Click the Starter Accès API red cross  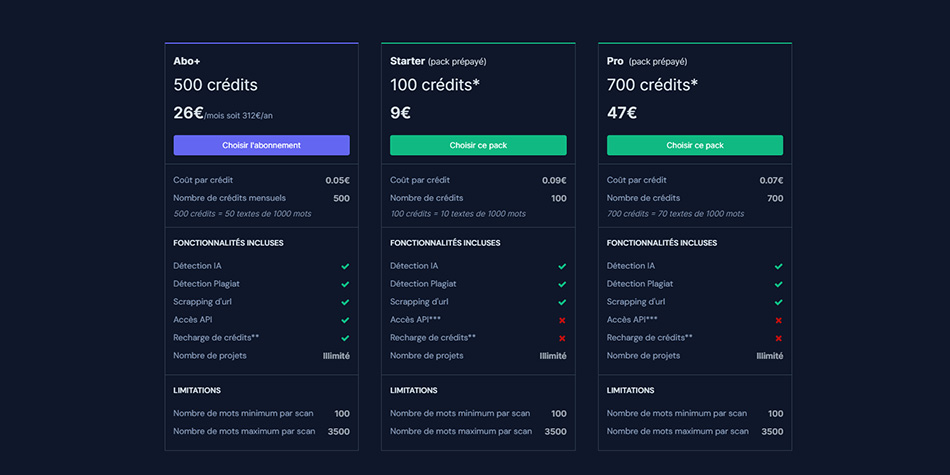562,320
